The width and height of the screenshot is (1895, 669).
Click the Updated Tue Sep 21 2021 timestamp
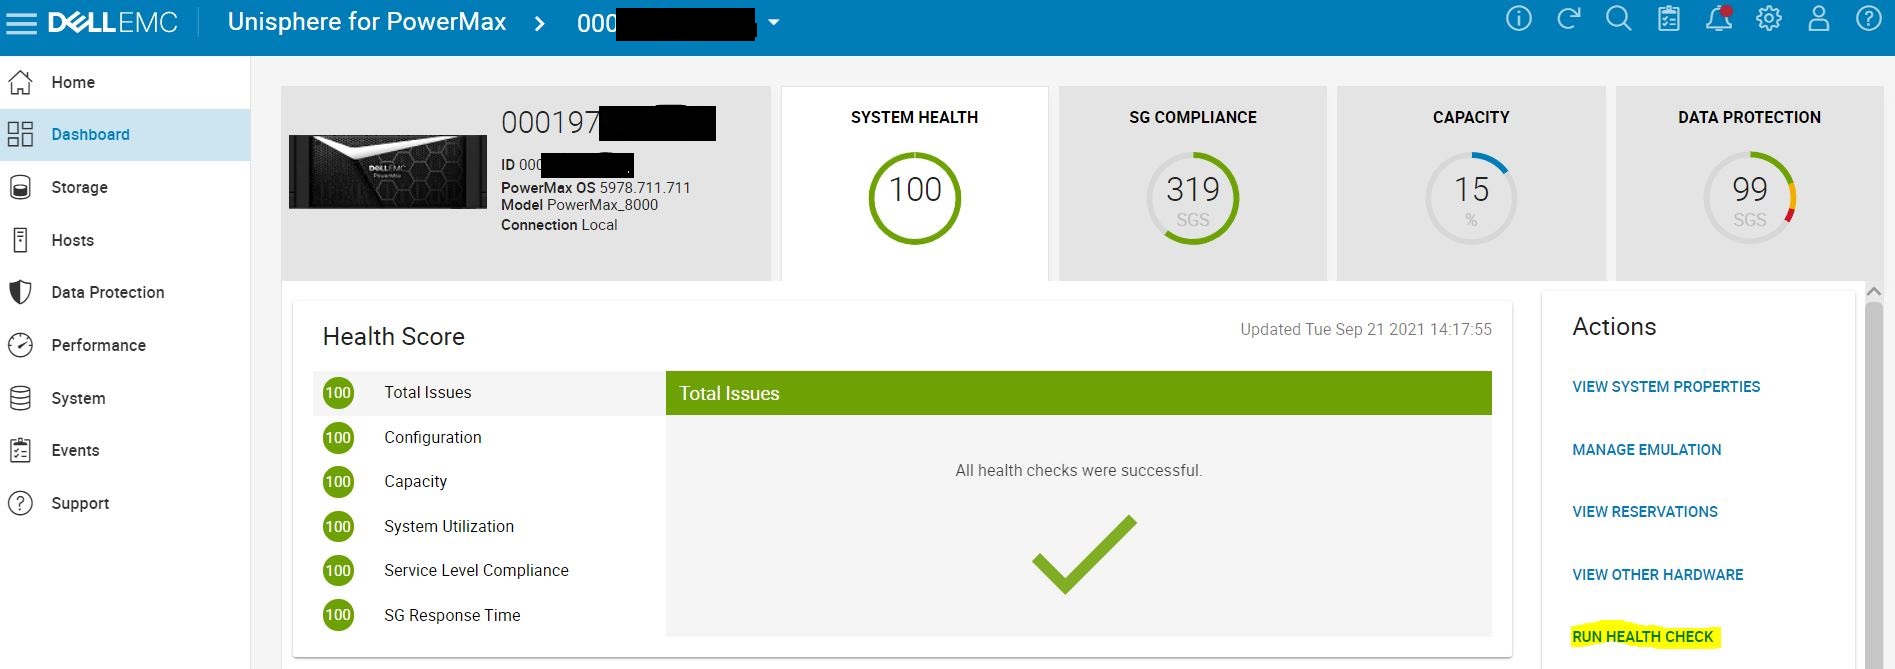[1366, 329]
